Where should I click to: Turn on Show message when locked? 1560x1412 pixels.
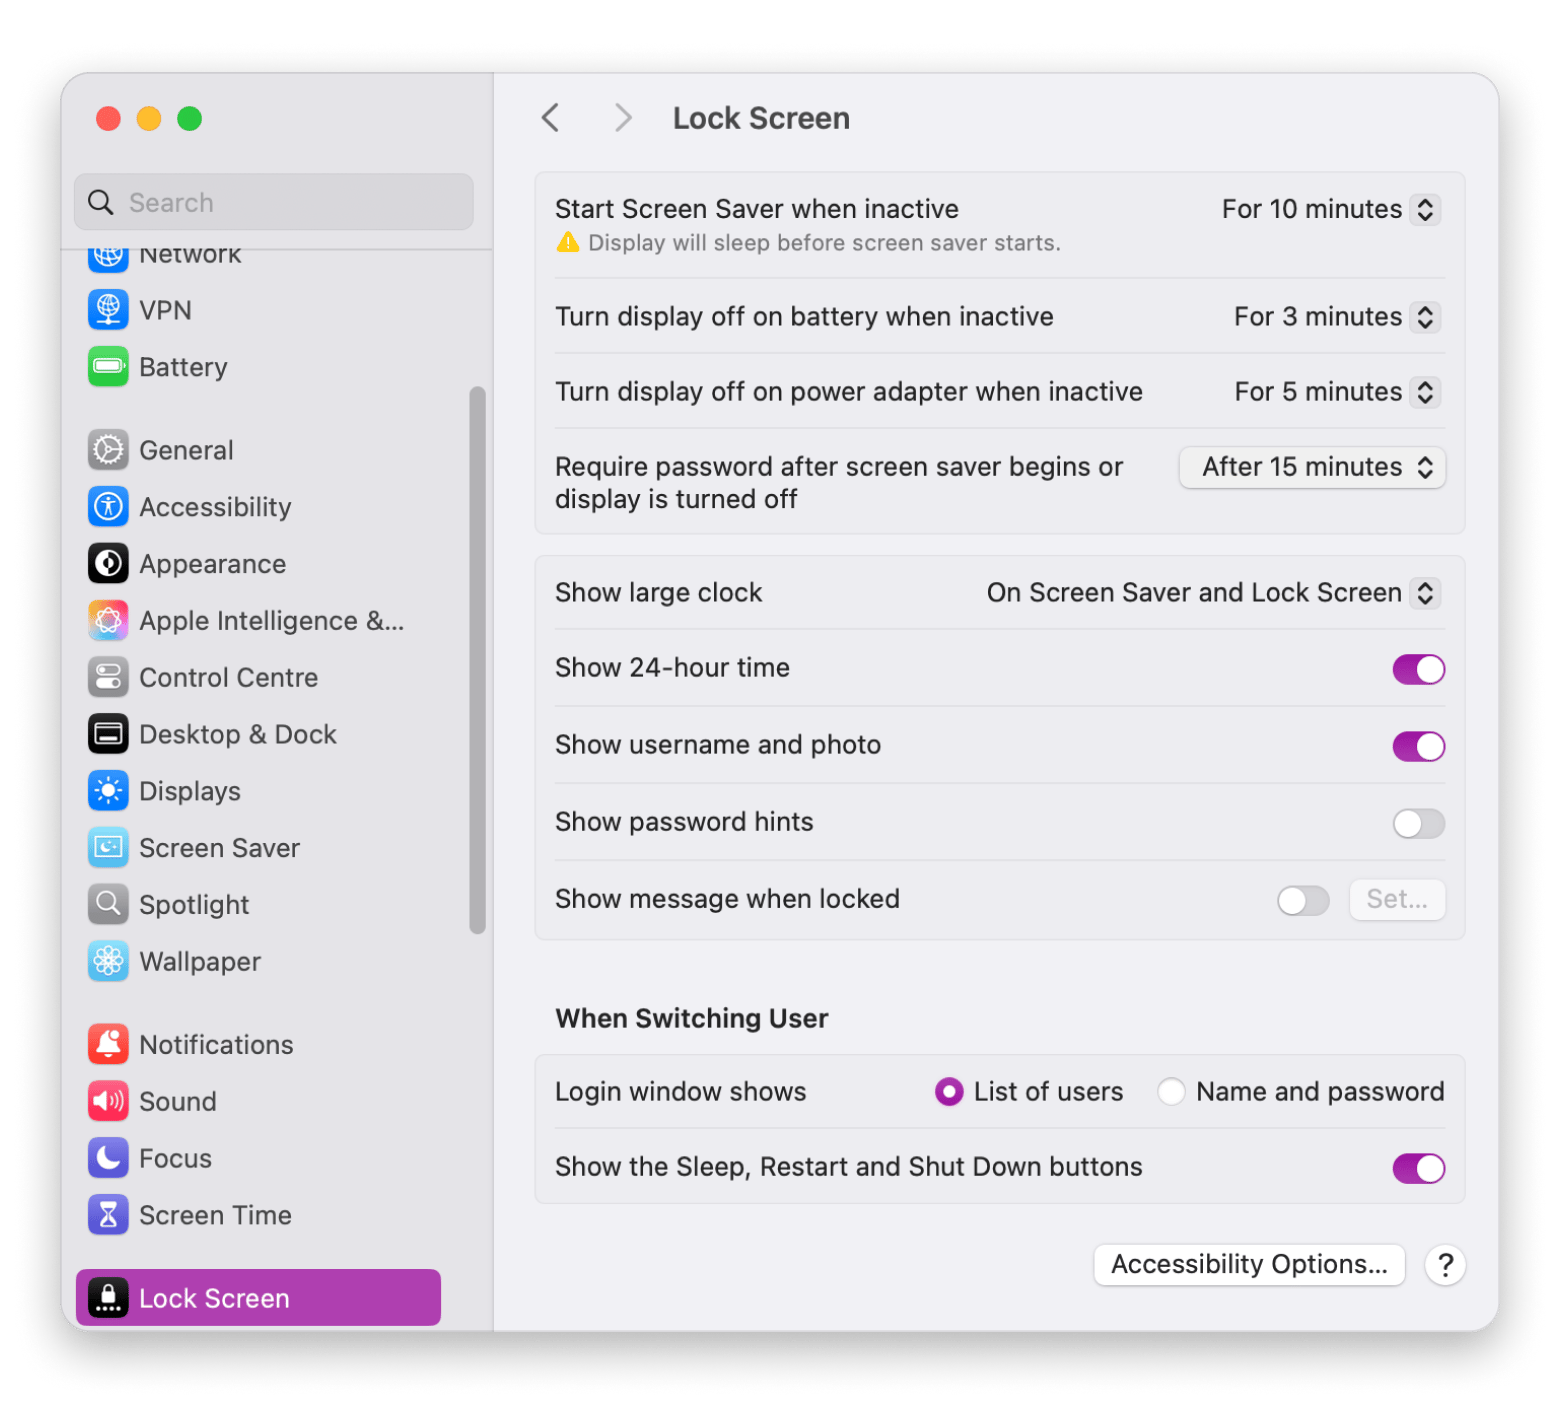(1302, 900)
